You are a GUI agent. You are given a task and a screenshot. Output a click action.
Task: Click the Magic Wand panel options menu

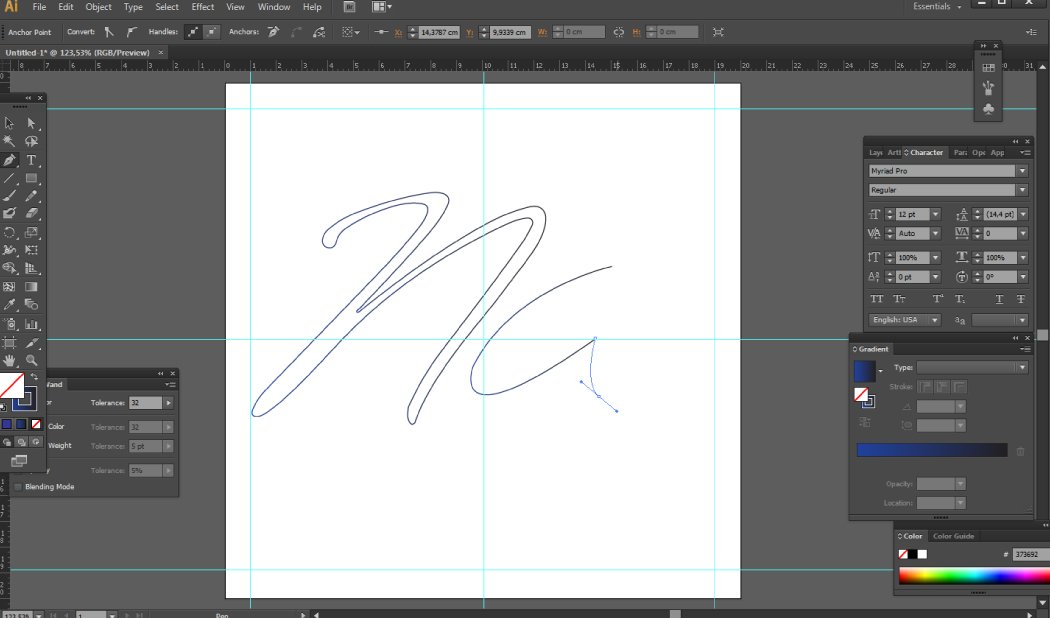point(170,385)
